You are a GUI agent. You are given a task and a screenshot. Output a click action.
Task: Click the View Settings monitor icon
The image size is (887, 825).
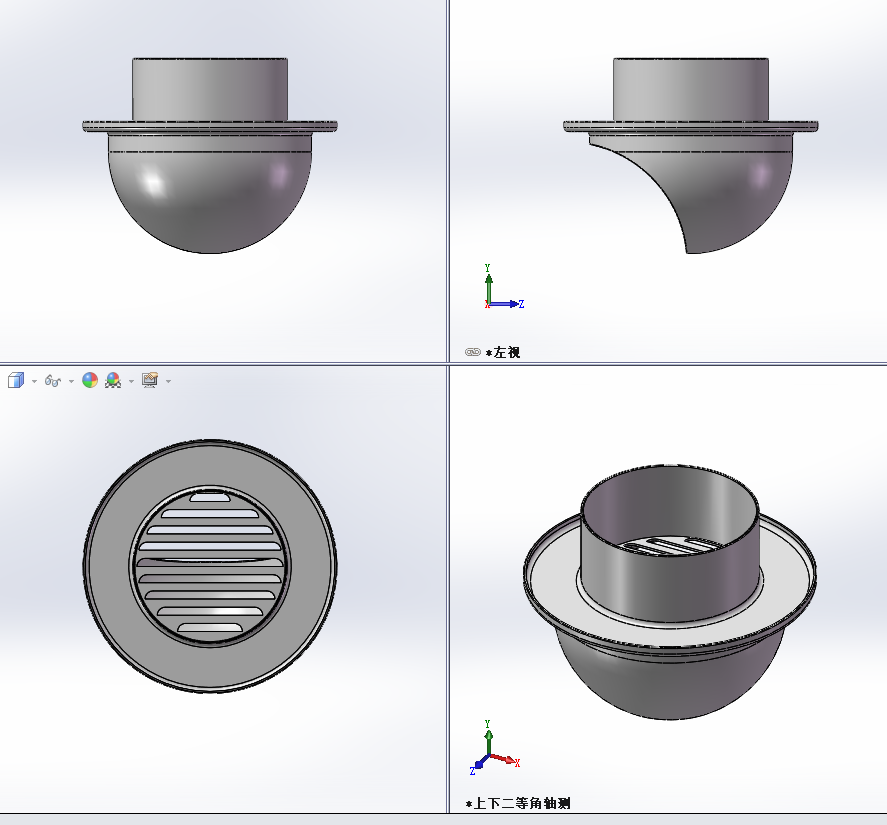[x=150, y=380]
